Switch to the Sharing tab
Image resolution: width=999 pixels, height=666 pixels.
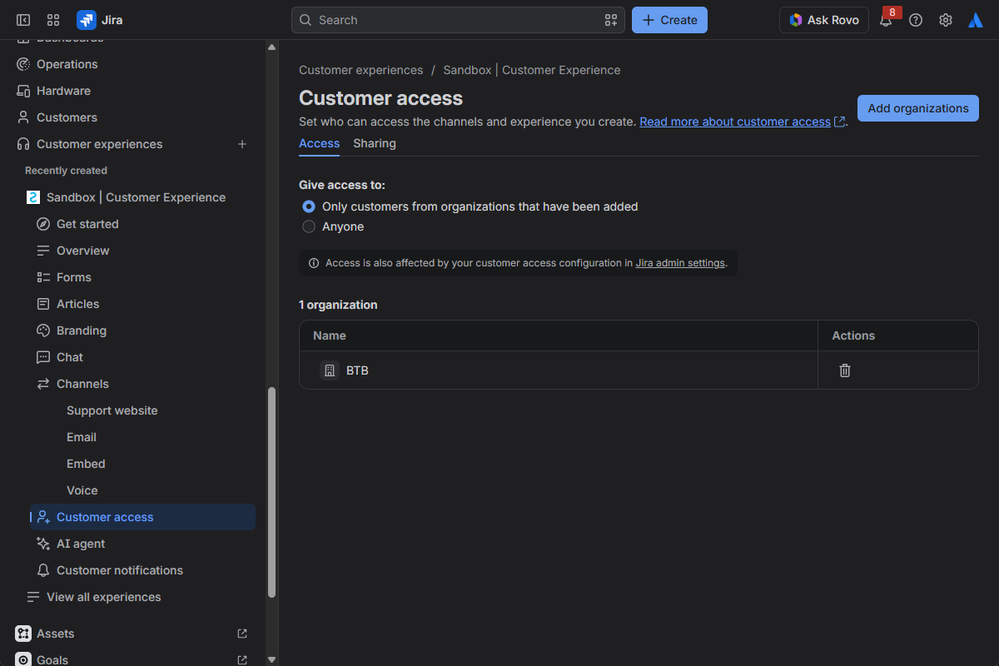[375, 144]
